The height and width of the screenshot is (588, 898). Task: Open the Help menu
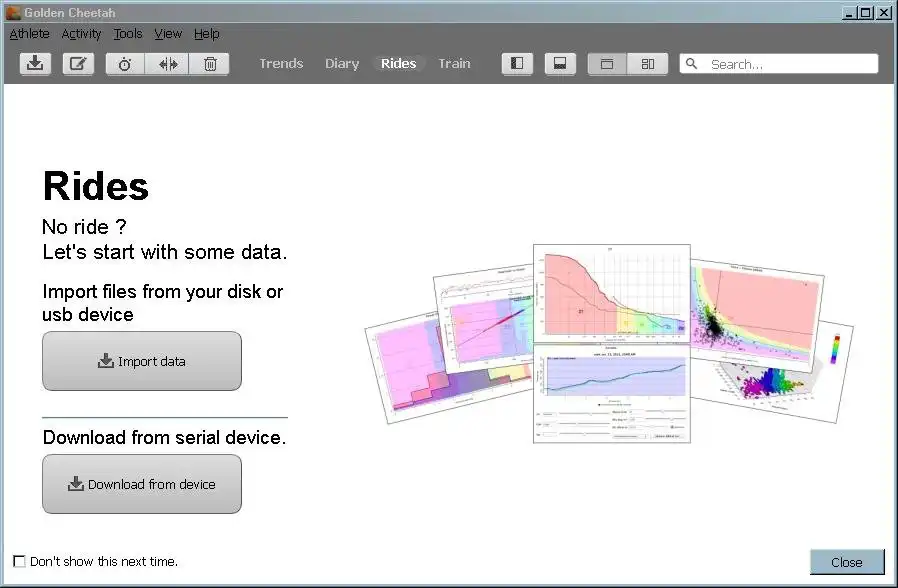pos(207,34)
